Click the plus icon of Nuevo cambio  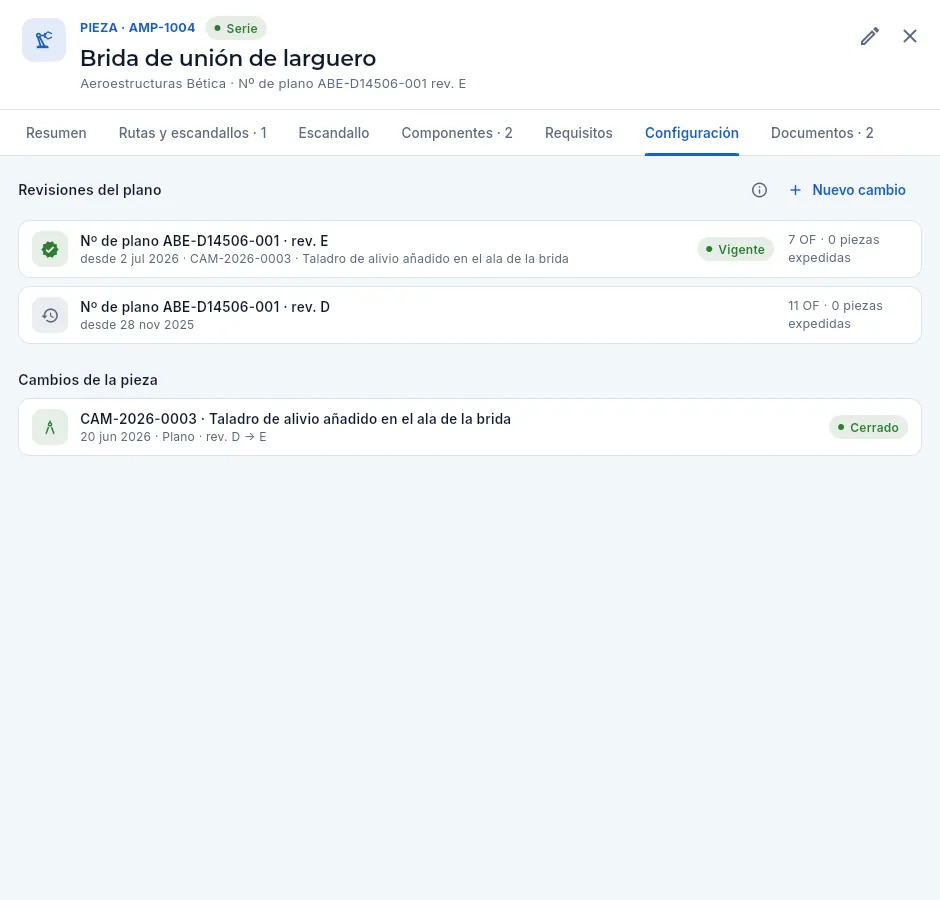point(795,190)
